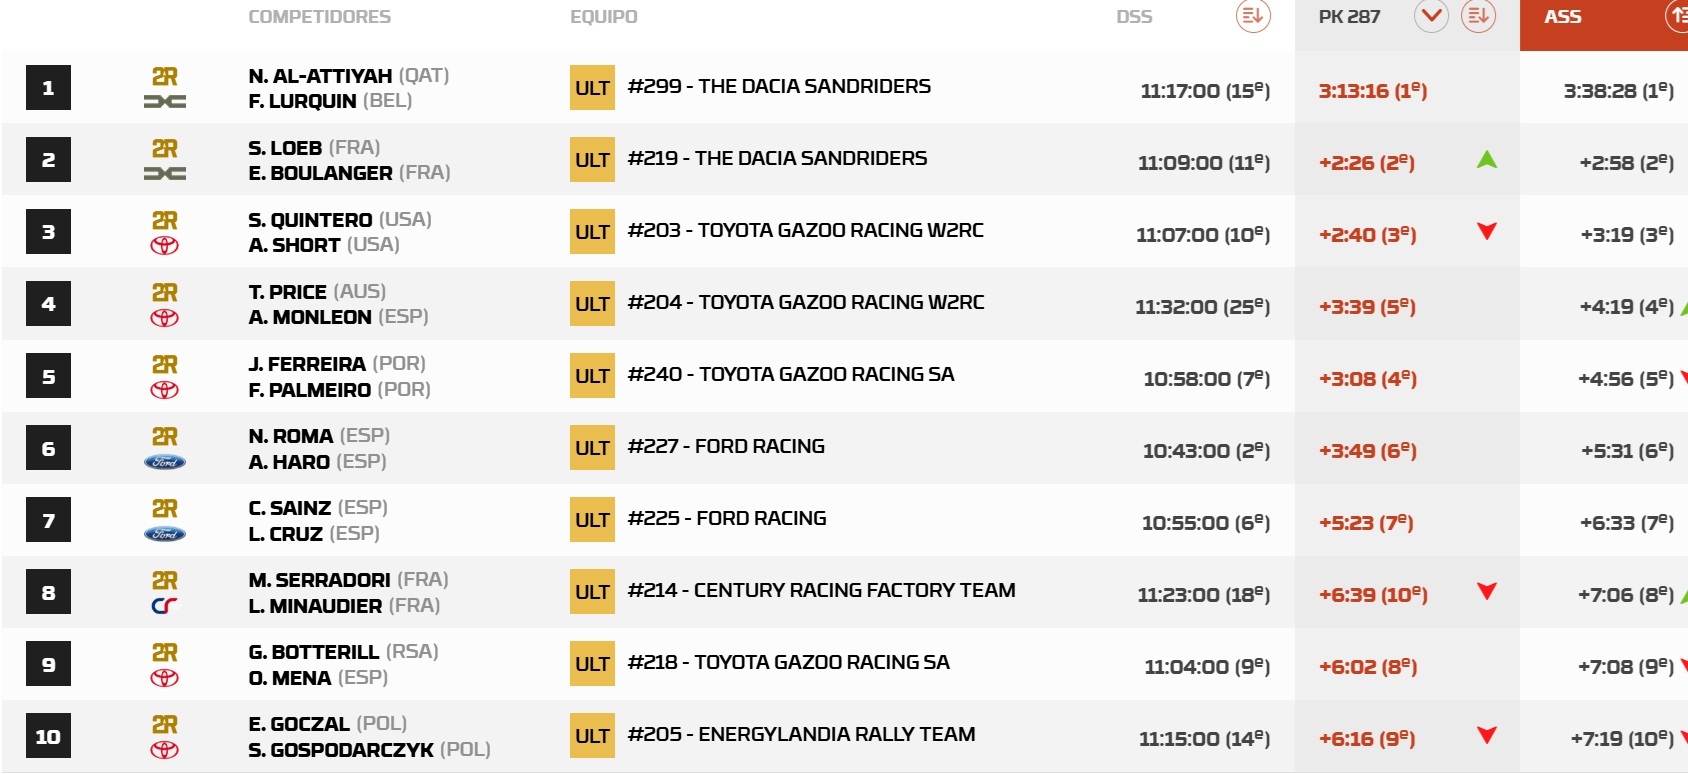Click the Toyota logo beside Quintero
1688x774 pixels.
(165, 246)
